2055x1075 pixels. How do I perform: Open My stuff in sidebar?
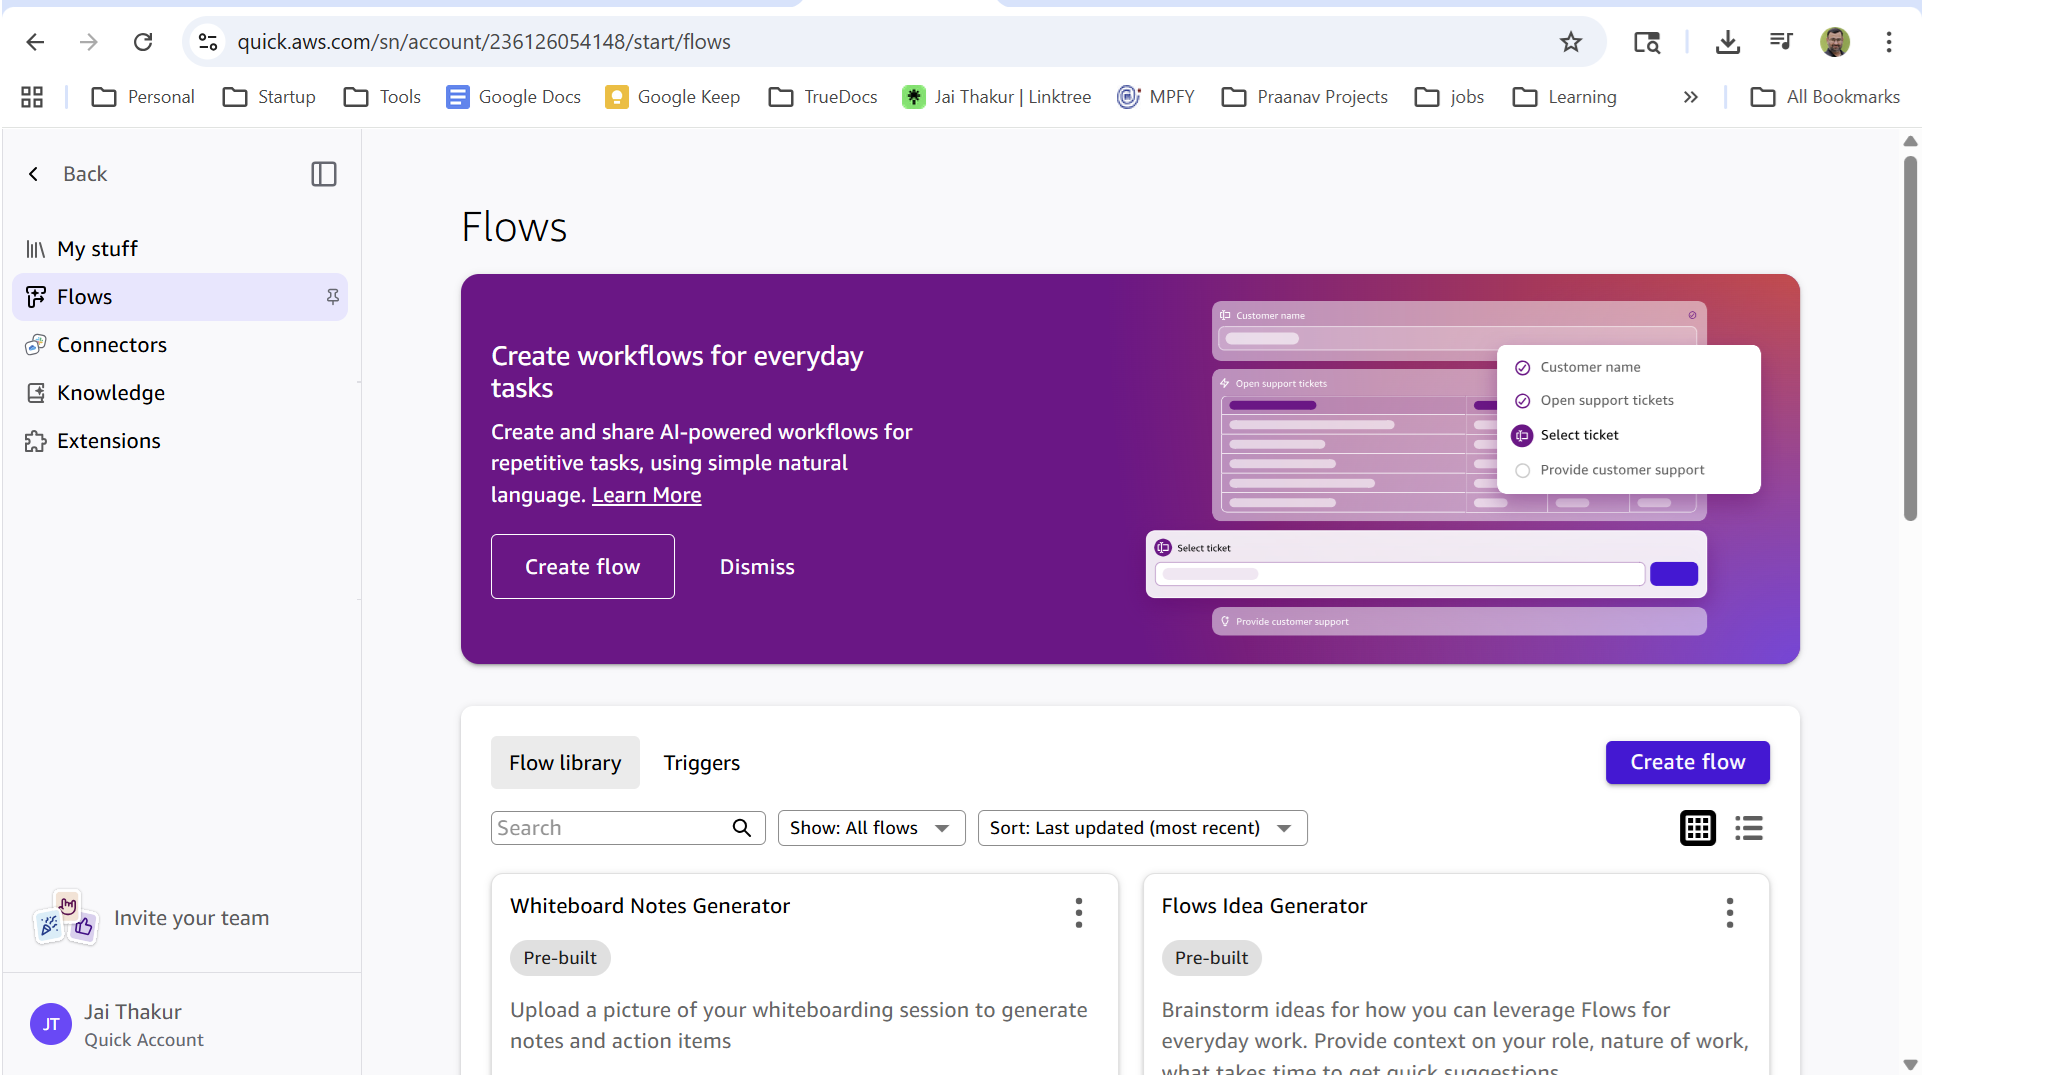tap(180, 249)
